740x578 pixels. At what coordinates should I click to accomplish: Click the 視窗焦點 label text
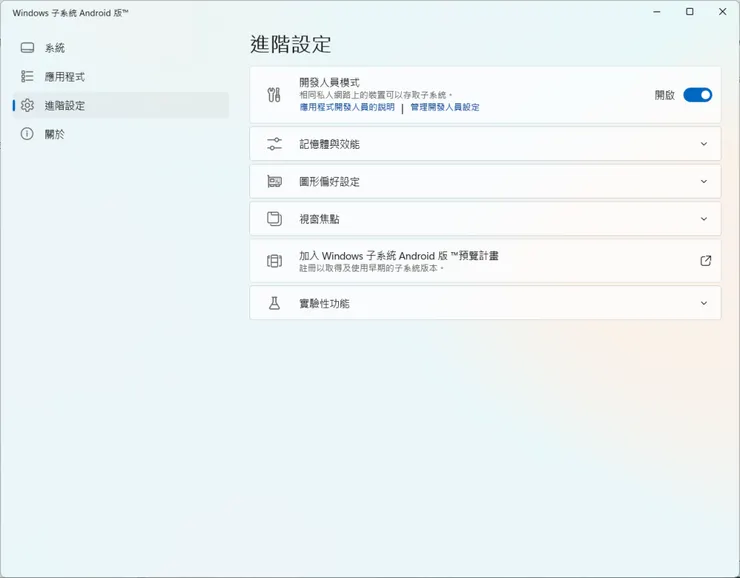coord(320,219)
